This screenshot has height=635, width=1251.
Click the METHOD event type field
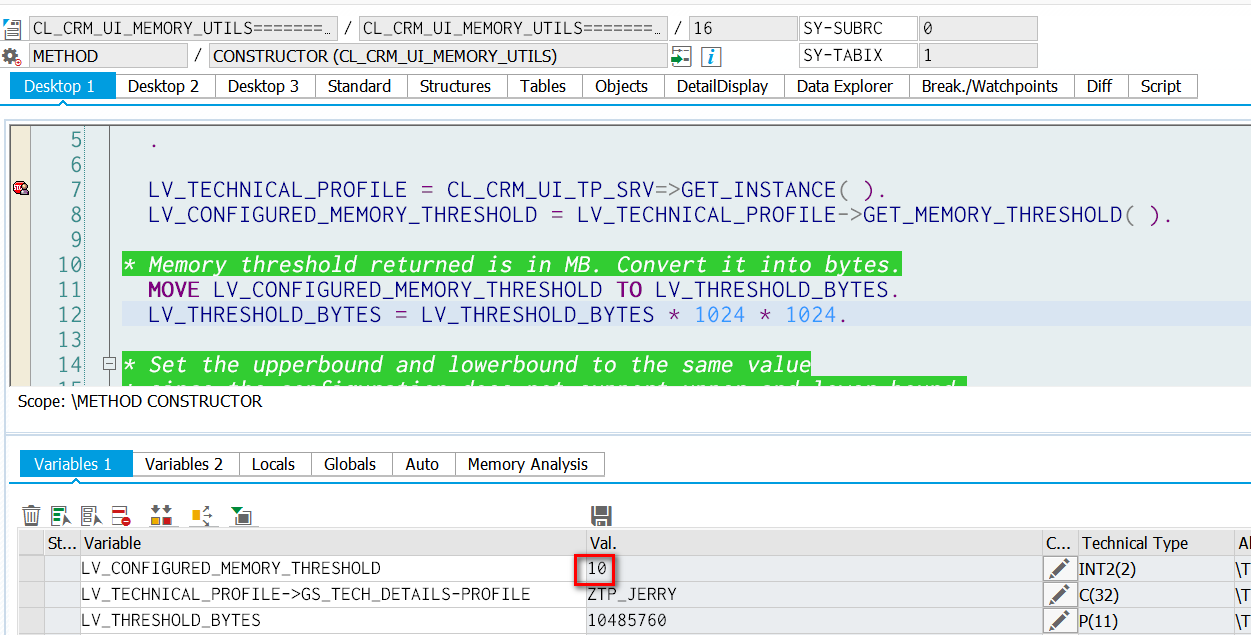tap(108, 56)
